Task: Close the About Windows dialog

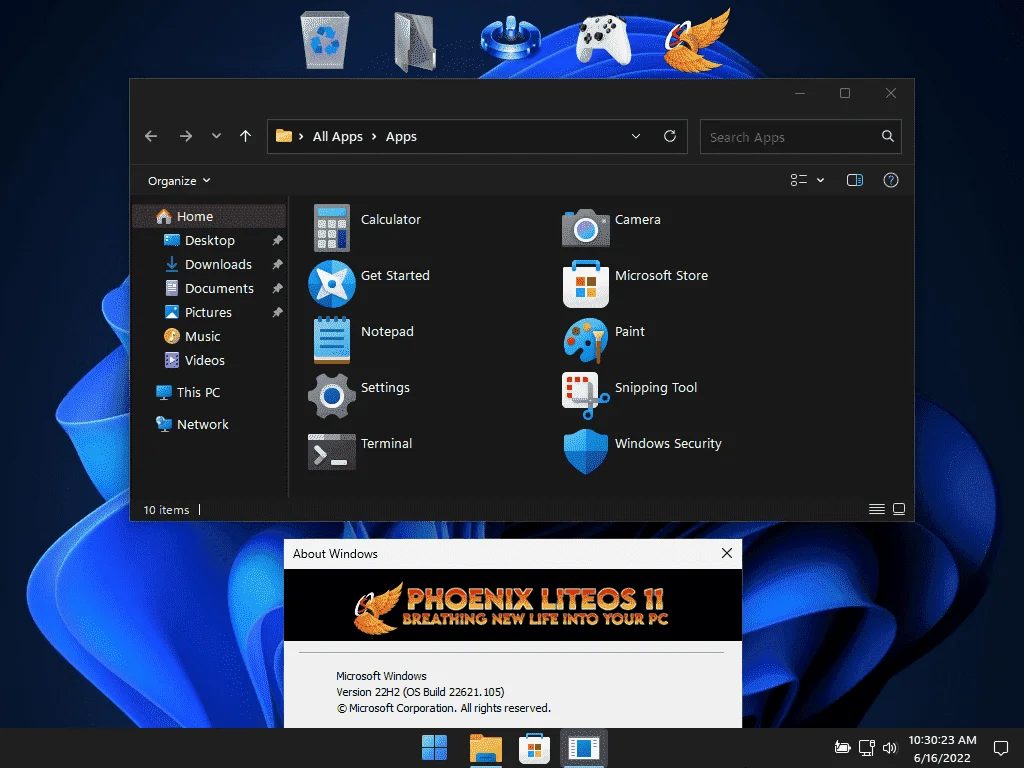Action: click(727, 553)
